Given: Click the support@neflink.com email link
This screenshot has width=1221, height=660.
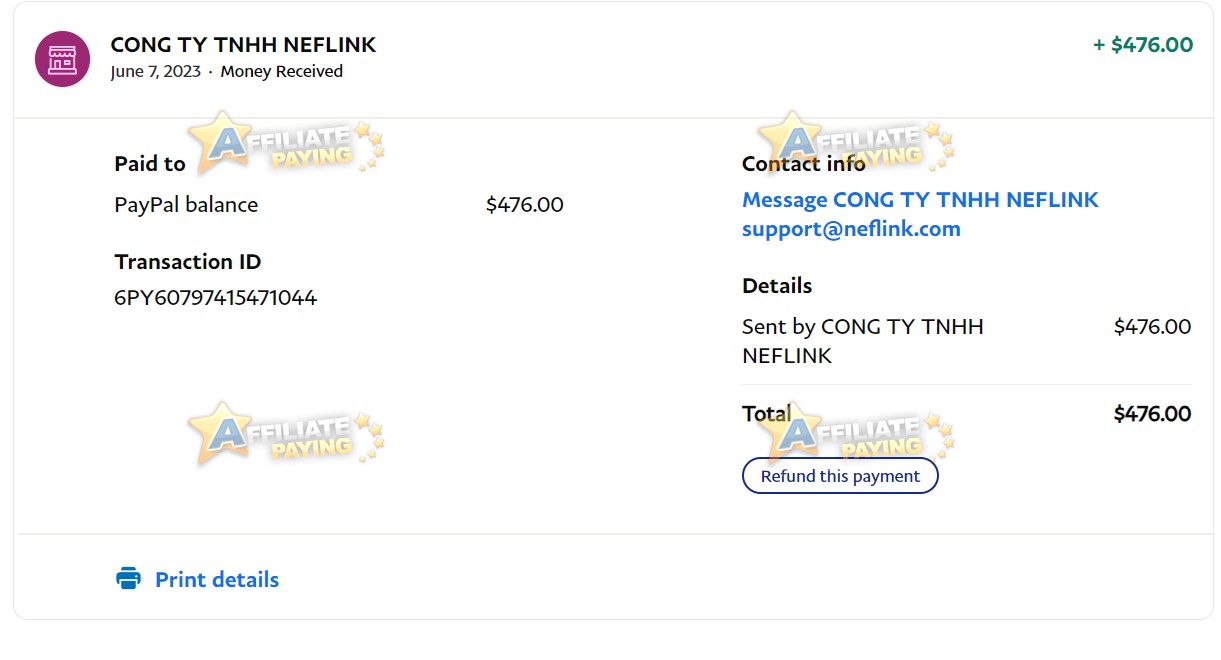Looking at the screenshot, I should point(851,229).
